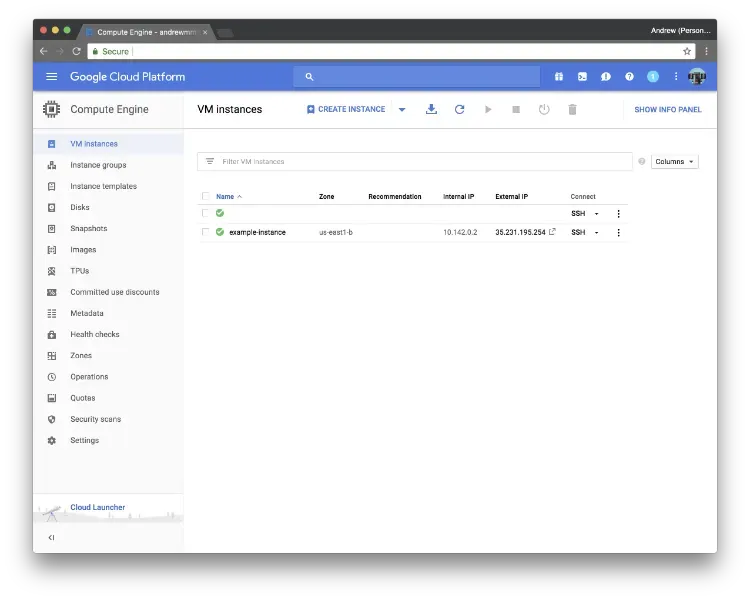Toggle the select-all header checkbox
Image resolution: width=750 pixels, height=600 pixels.
tap(205, 196)
